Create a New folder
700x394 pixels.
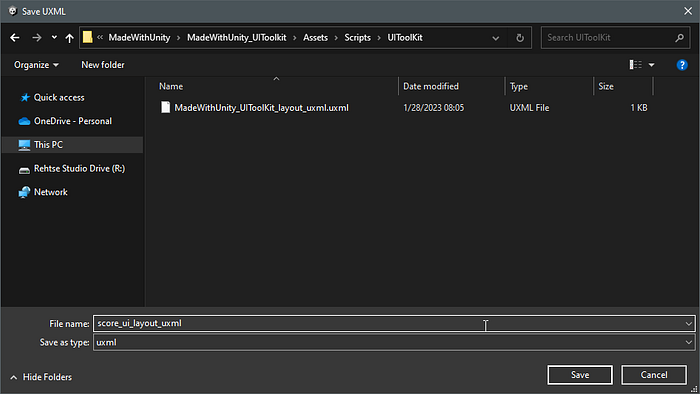tap(103, 65)
